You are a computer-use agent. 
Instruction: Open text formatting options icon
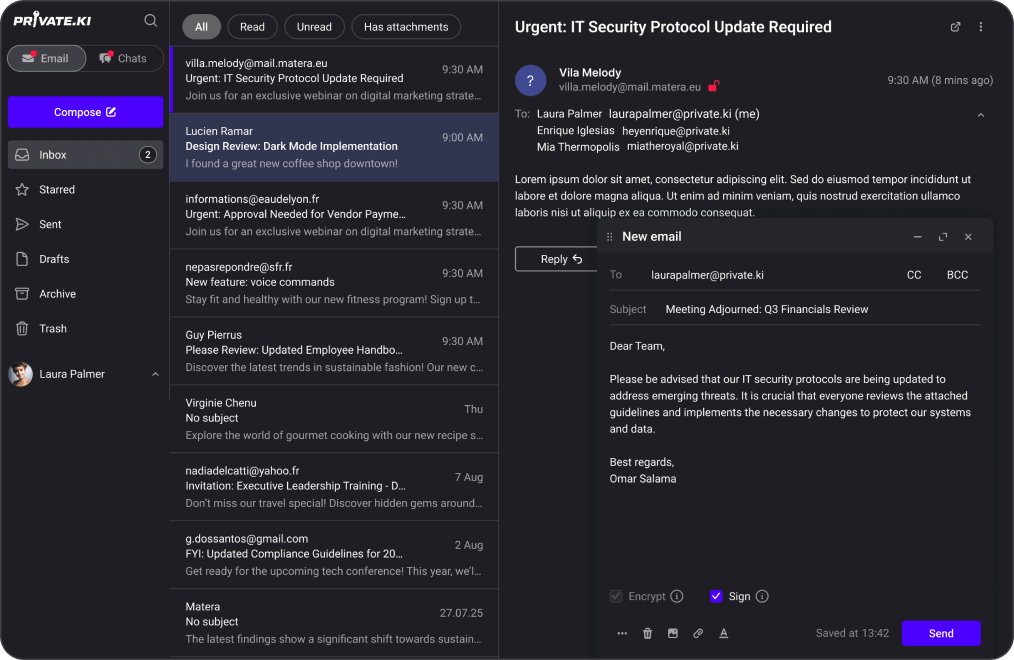click(x=723, y=633)
